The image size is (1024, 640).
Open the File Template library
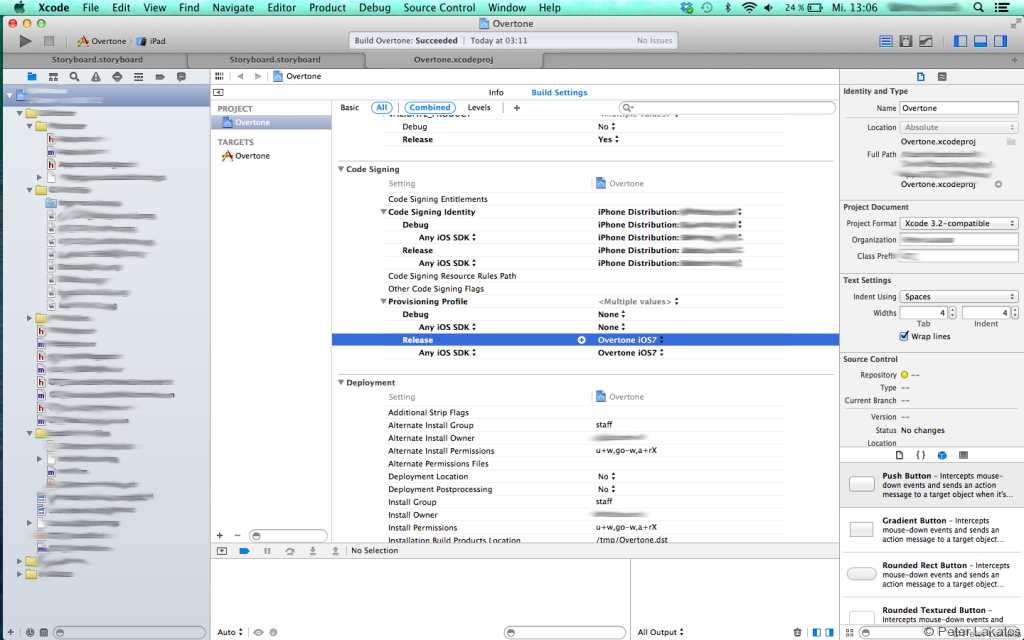click(x=899, y=455)
